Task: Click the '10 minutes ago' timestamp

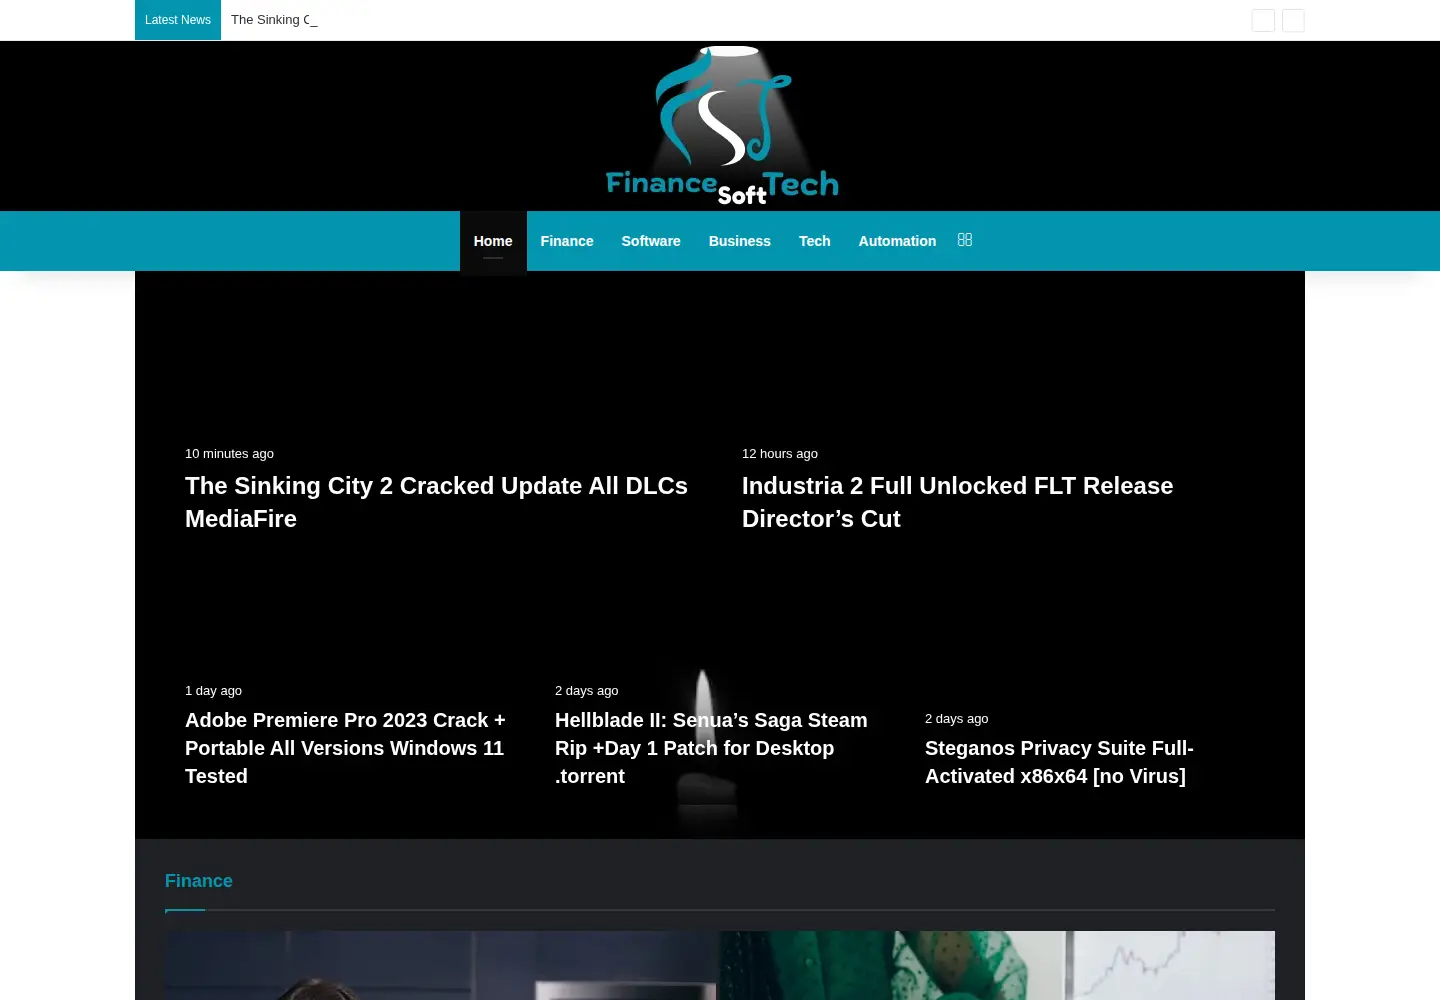Action: coord(229,454)
